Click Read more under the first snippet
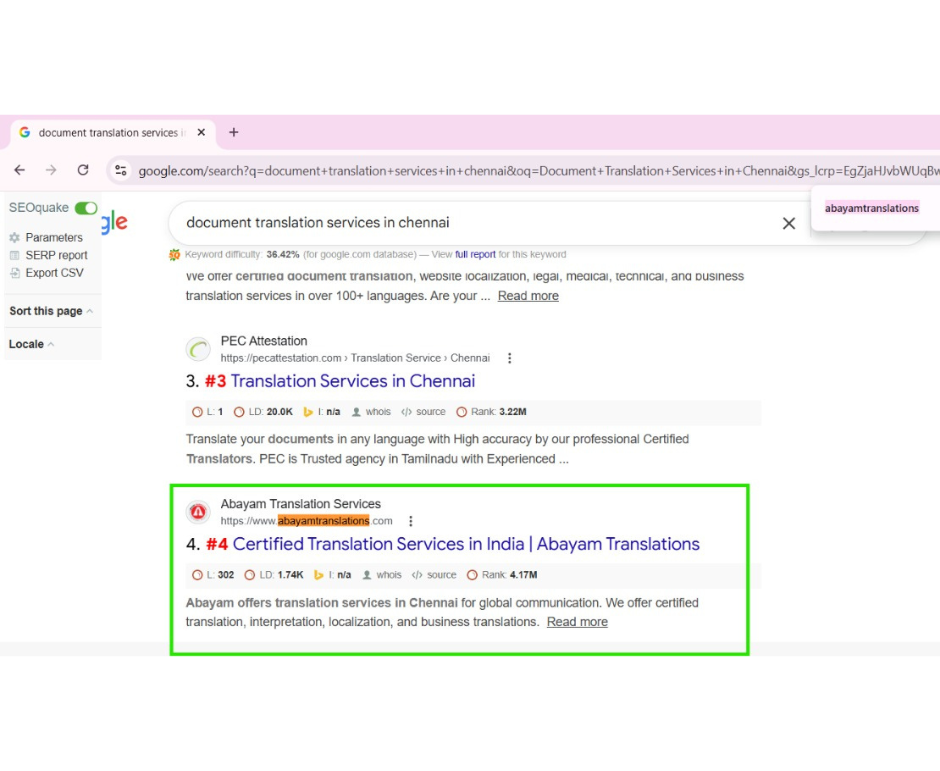The image size is (940, 771). [528, 296]
